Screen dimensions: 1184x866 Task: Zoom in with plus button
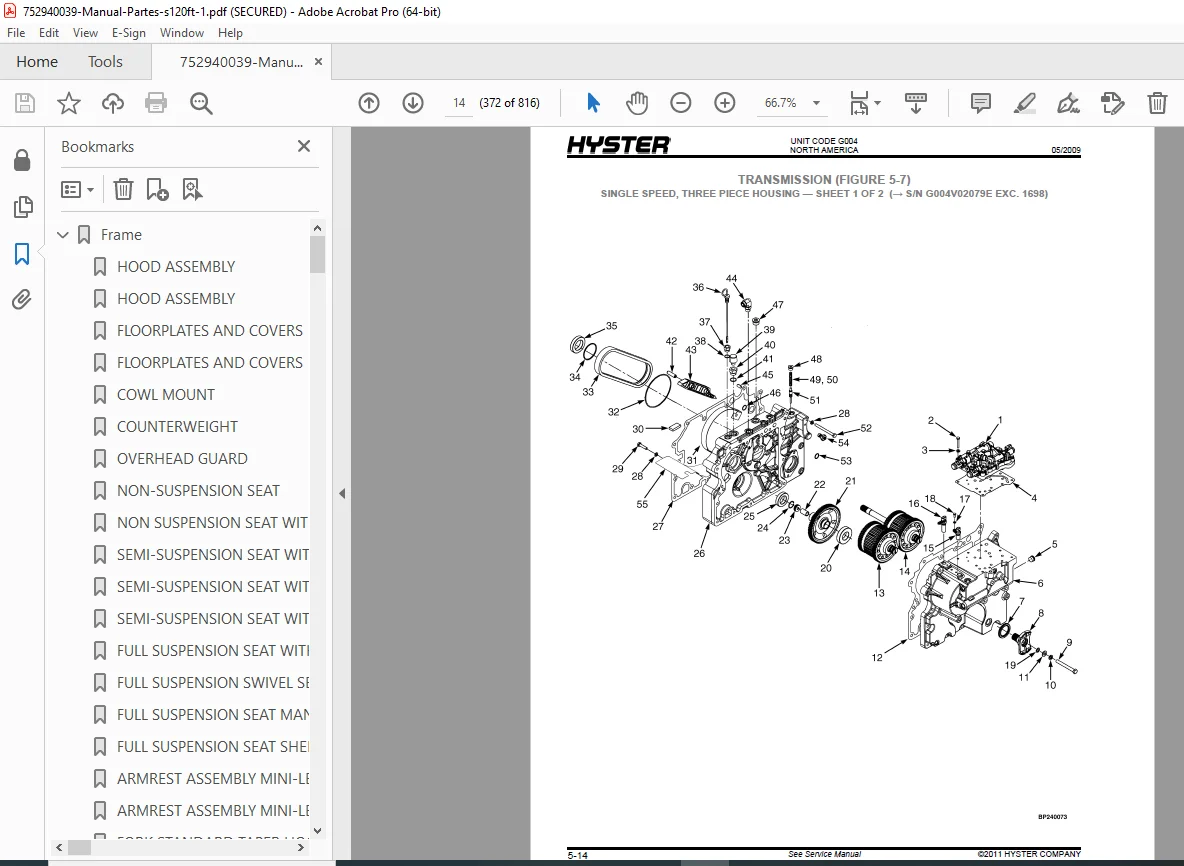point(724,103)
